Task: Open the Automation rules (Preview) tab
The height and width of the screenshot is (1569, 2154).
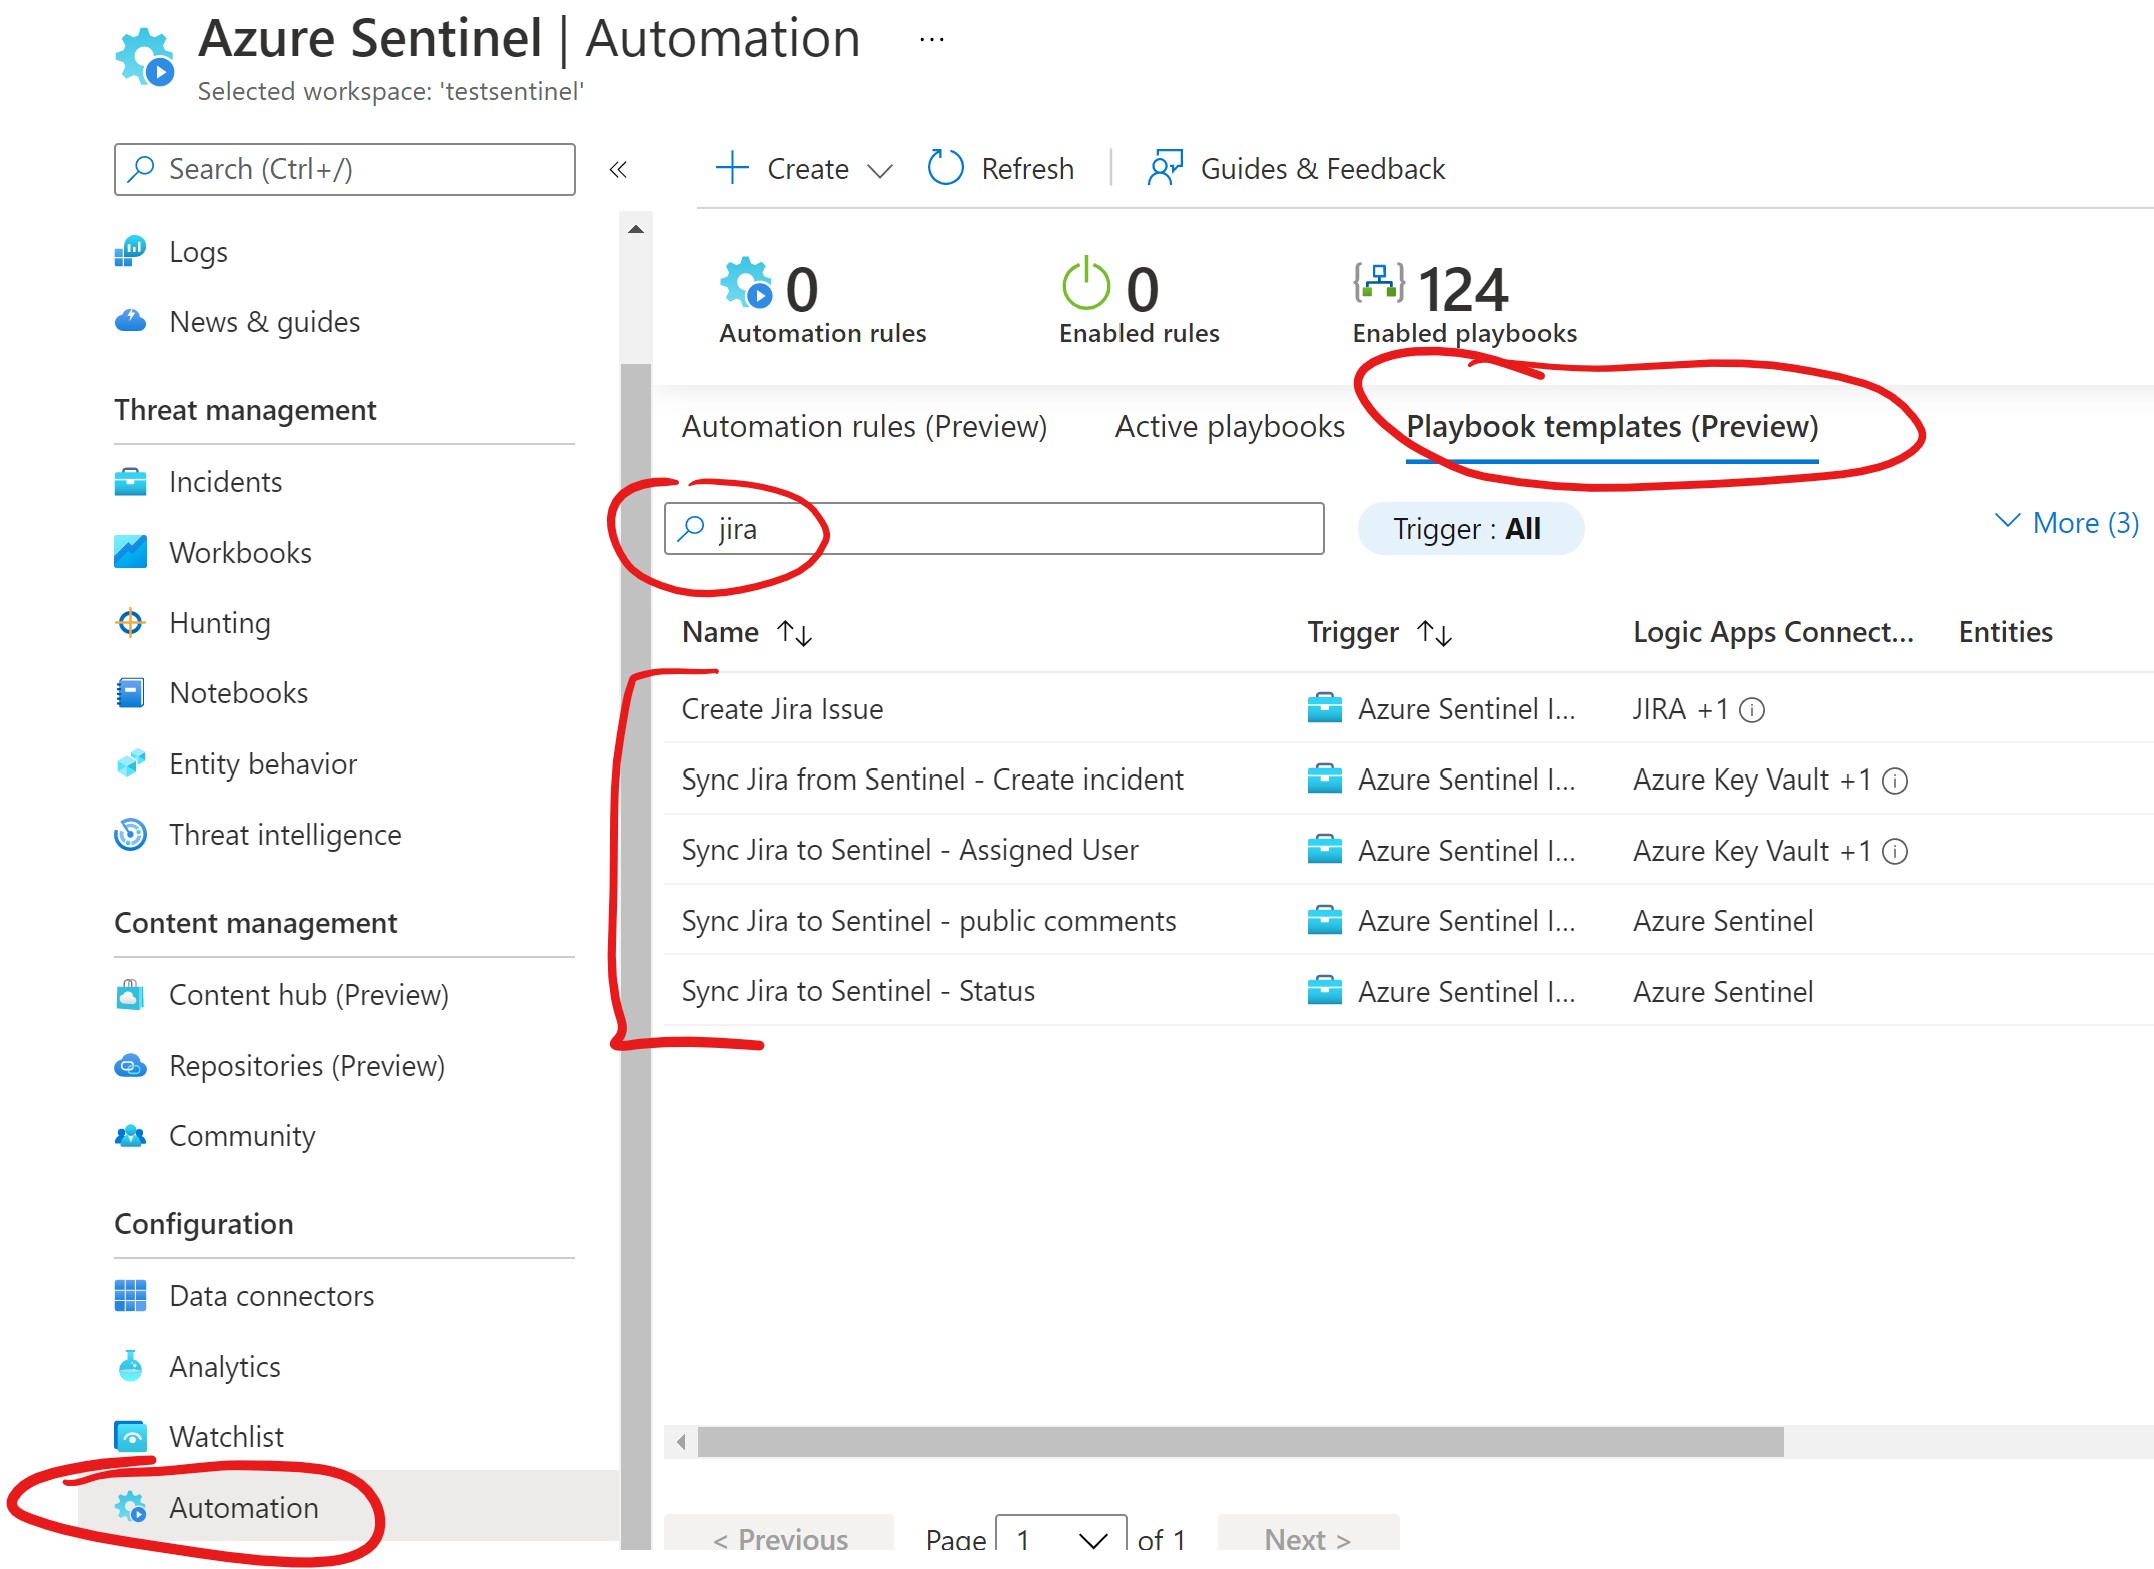Action: (x=864, y=426)
